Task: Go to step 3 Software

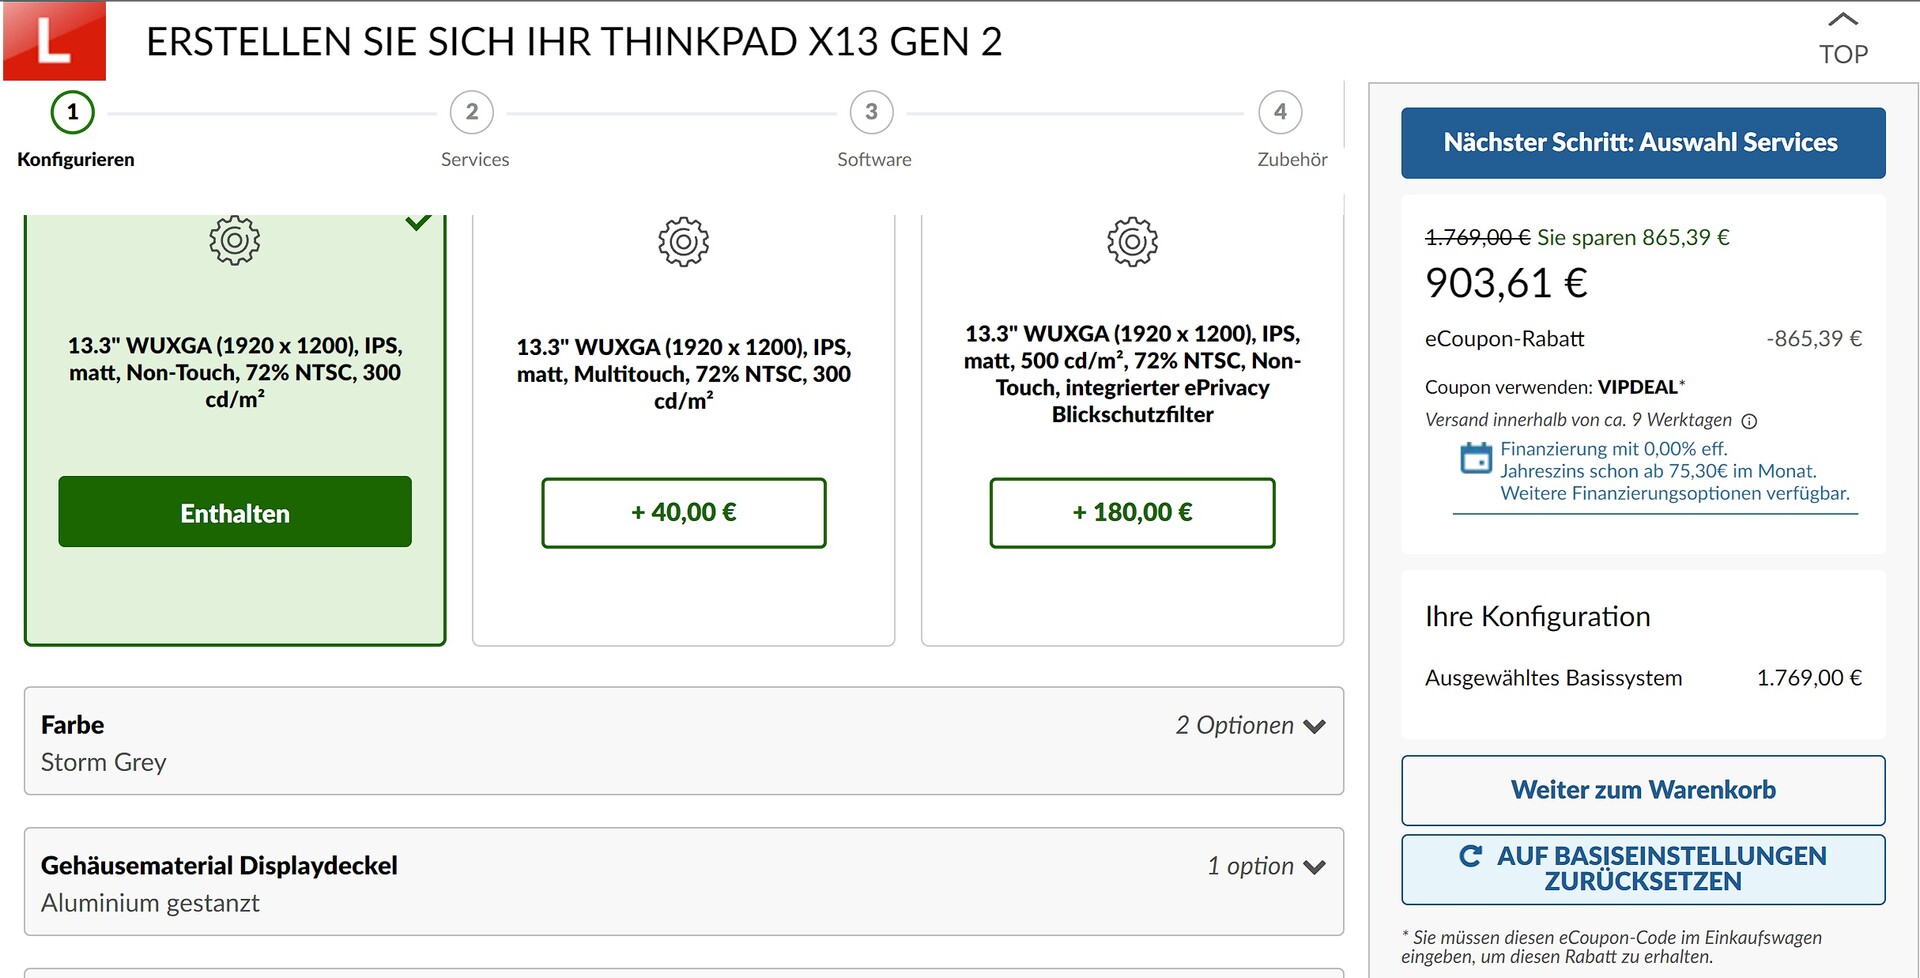Action: pyautogui.click(x=871, y=112)
